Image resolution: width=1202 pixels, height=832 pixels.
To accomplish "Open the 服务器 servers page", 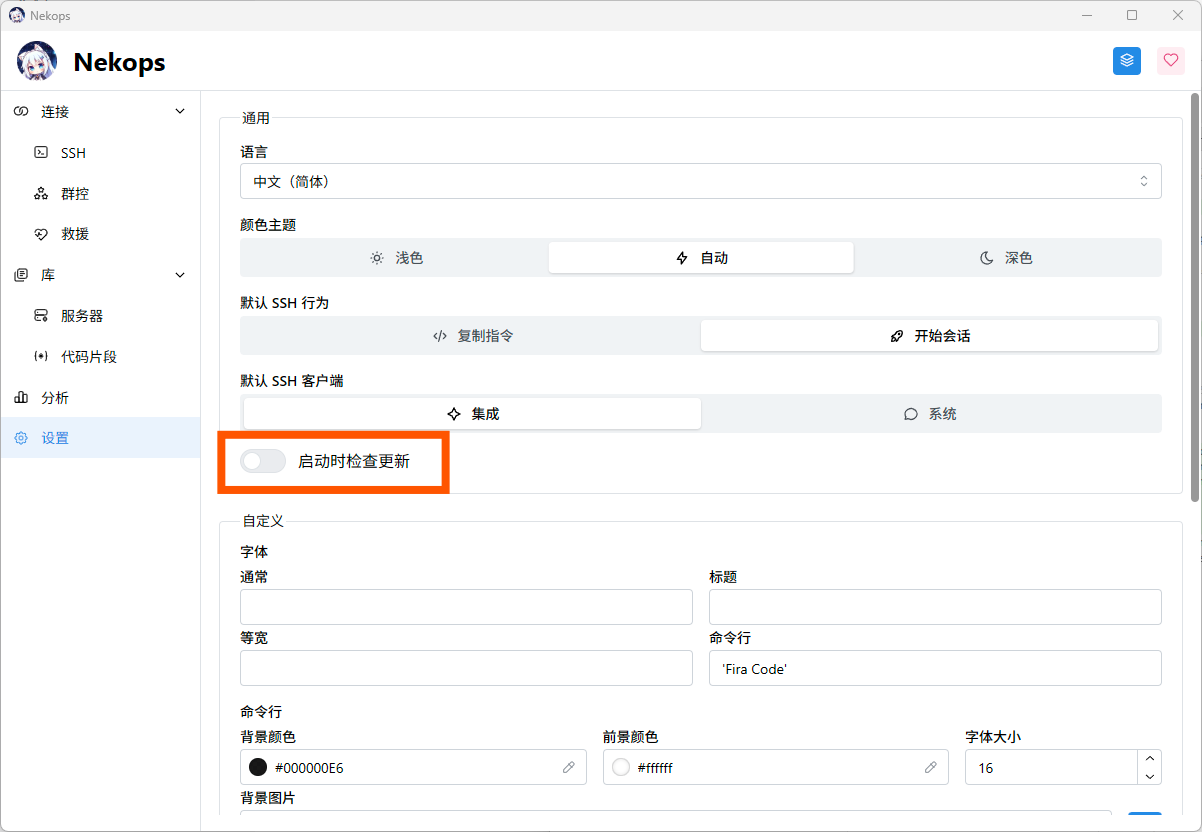I will pos(82,316).
